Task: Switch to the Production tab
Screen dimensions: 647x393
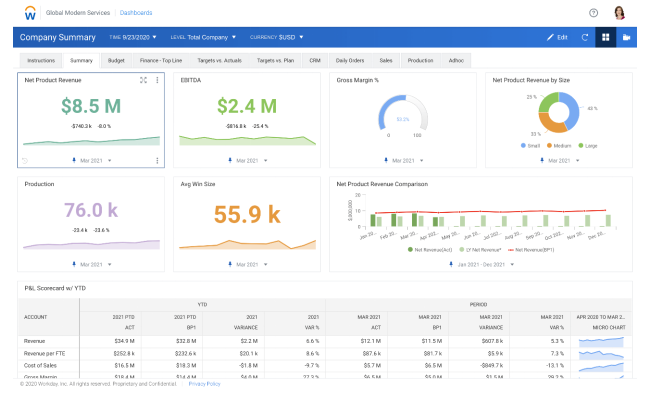Action: pyautogui.click(x=420, y=61)
